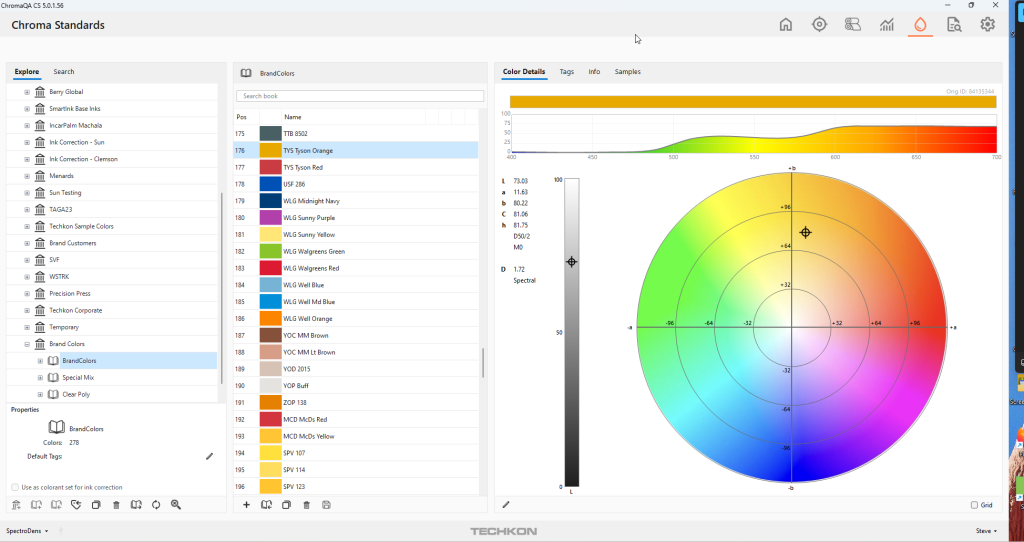Check Use as colorant set for ink correction
Viewport: 1024px width, 542px height.
[x=15, y=487]
